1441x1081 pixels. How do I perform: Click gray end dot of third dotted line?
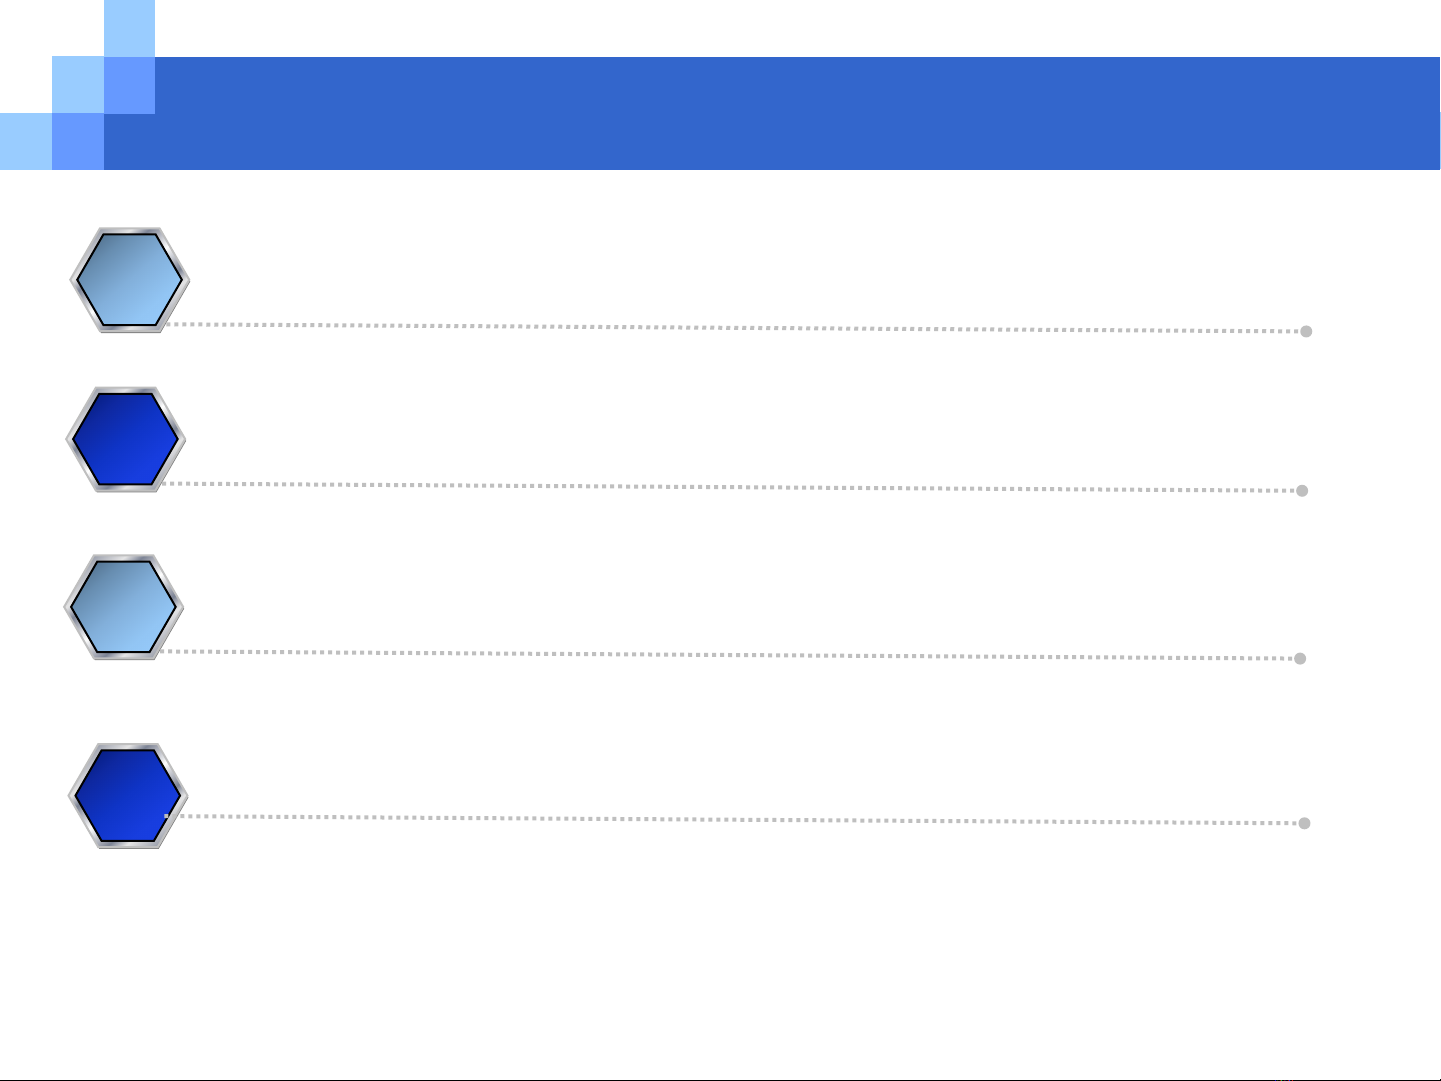[x=1300, y=659]
